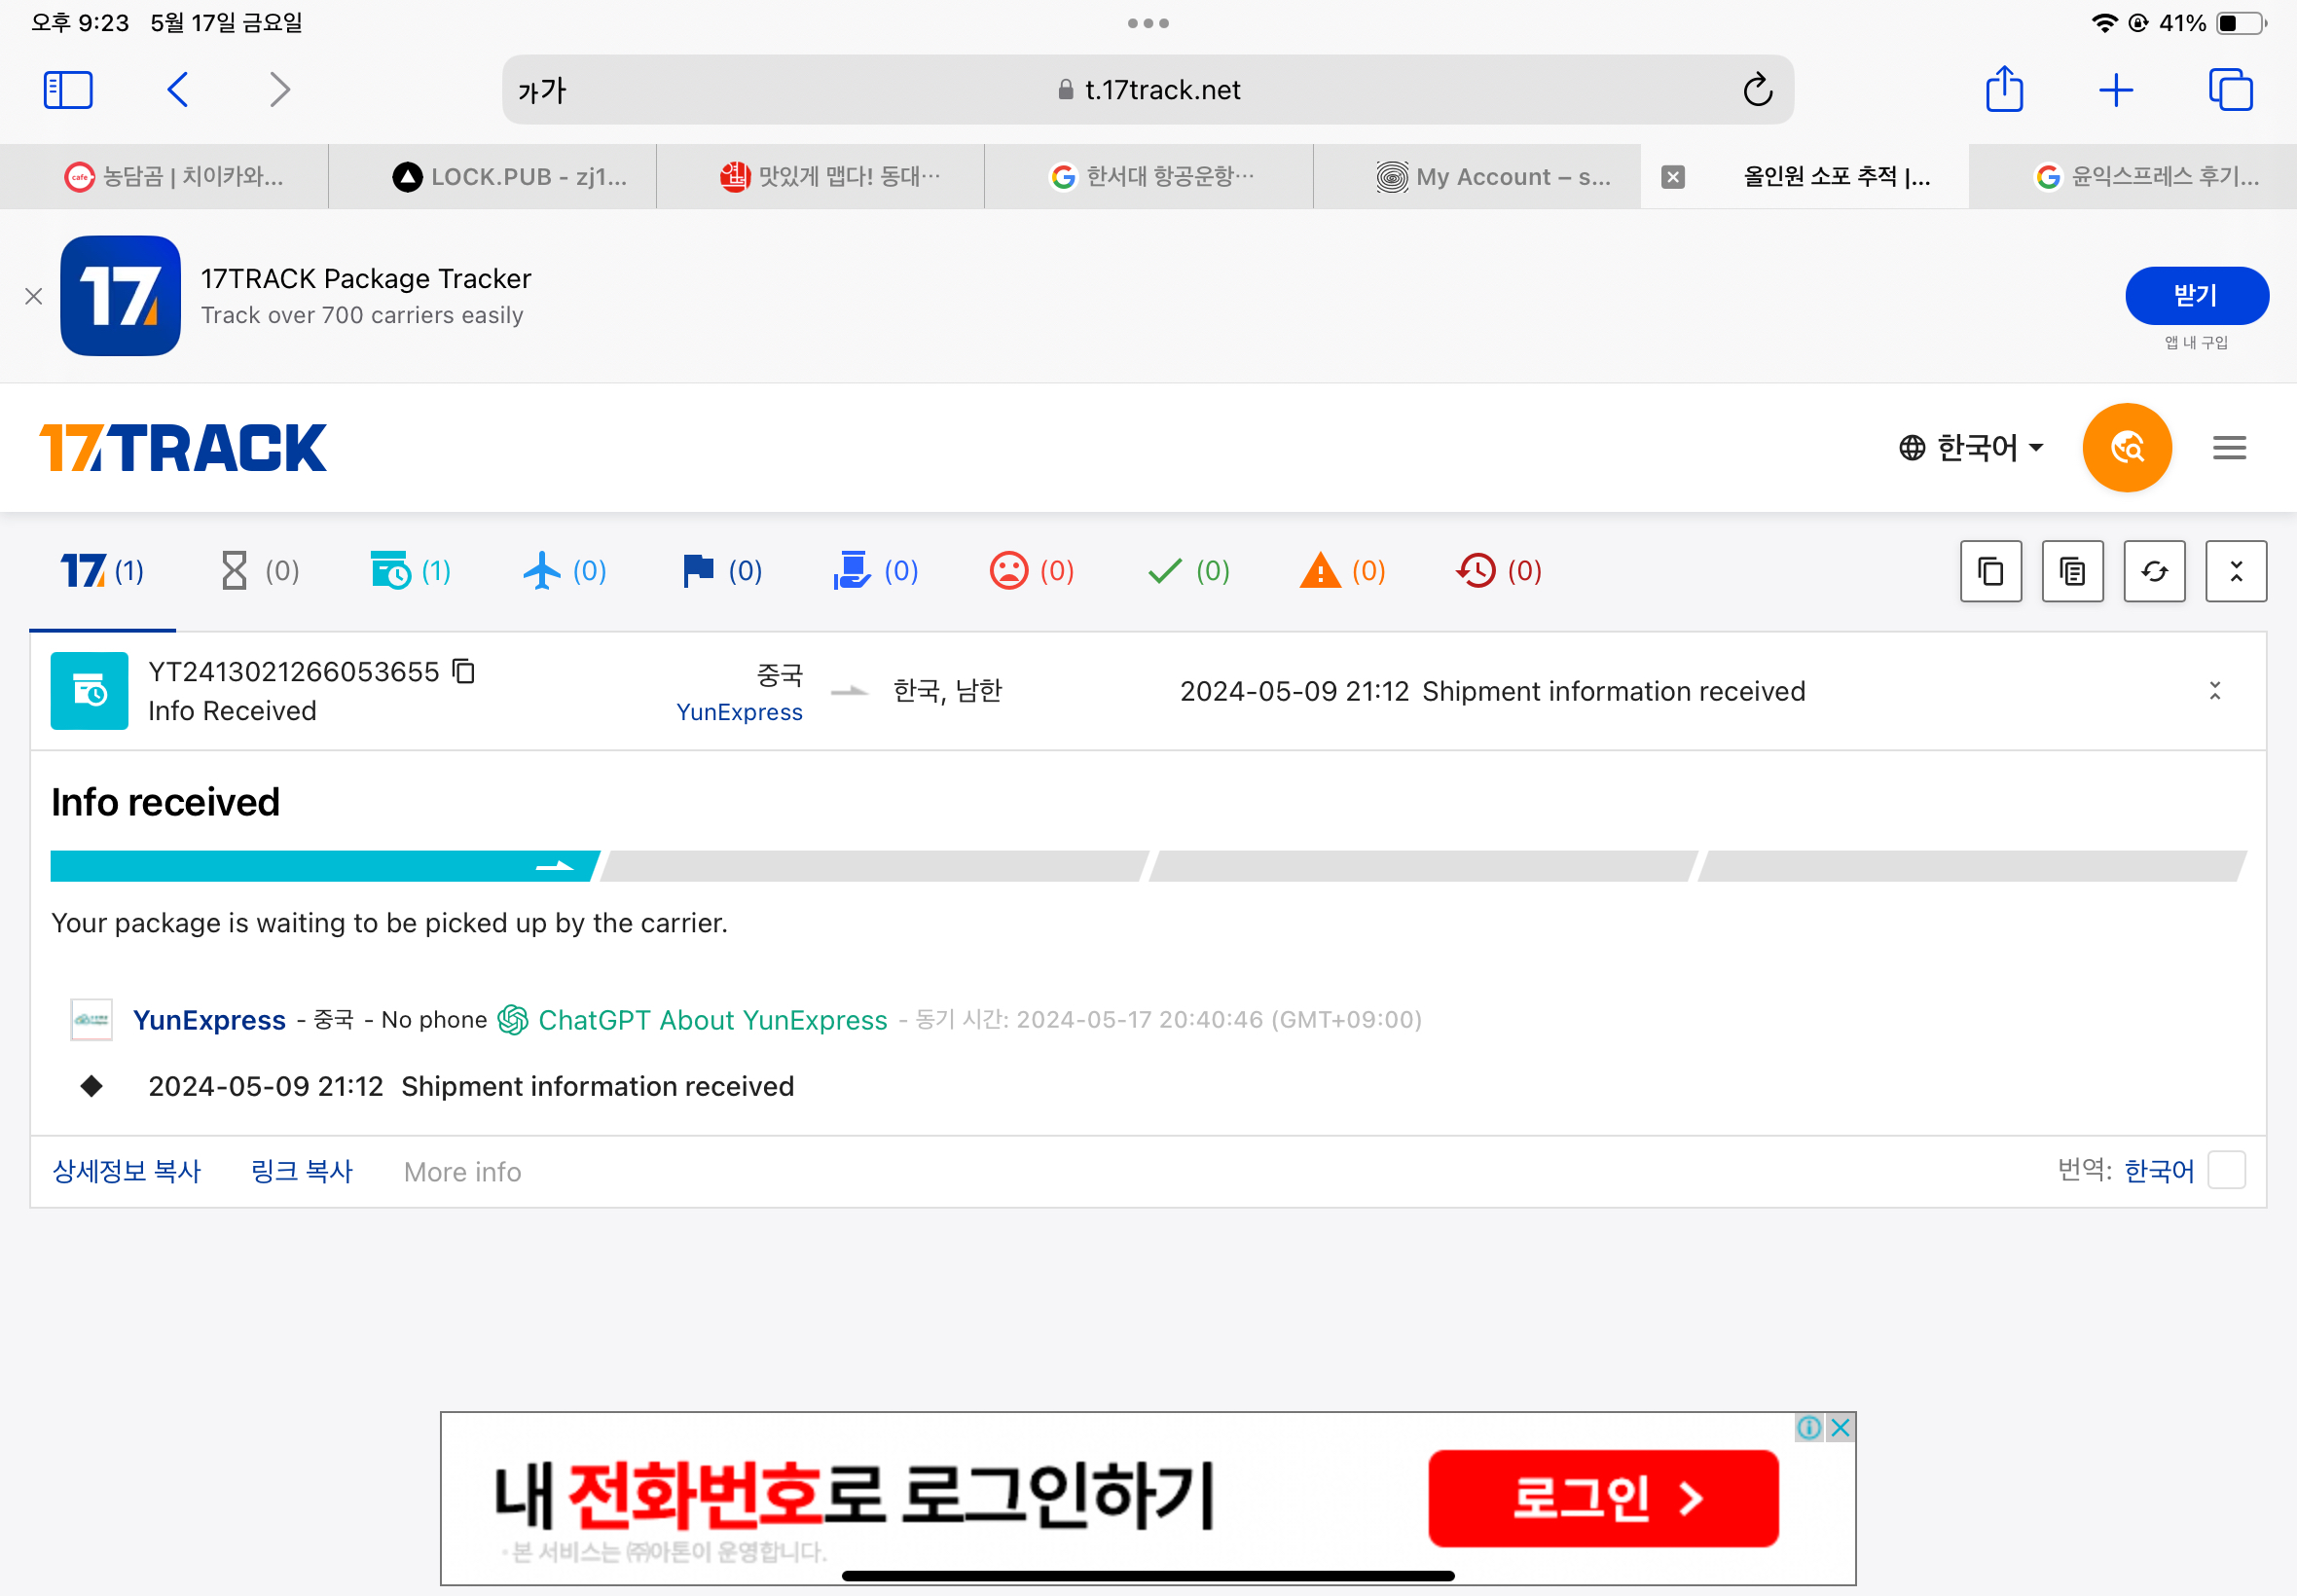Screen dimensions: 2297x1596
Task: Click the sad-face "Exception" filter icon
Action: [1006, 570]
